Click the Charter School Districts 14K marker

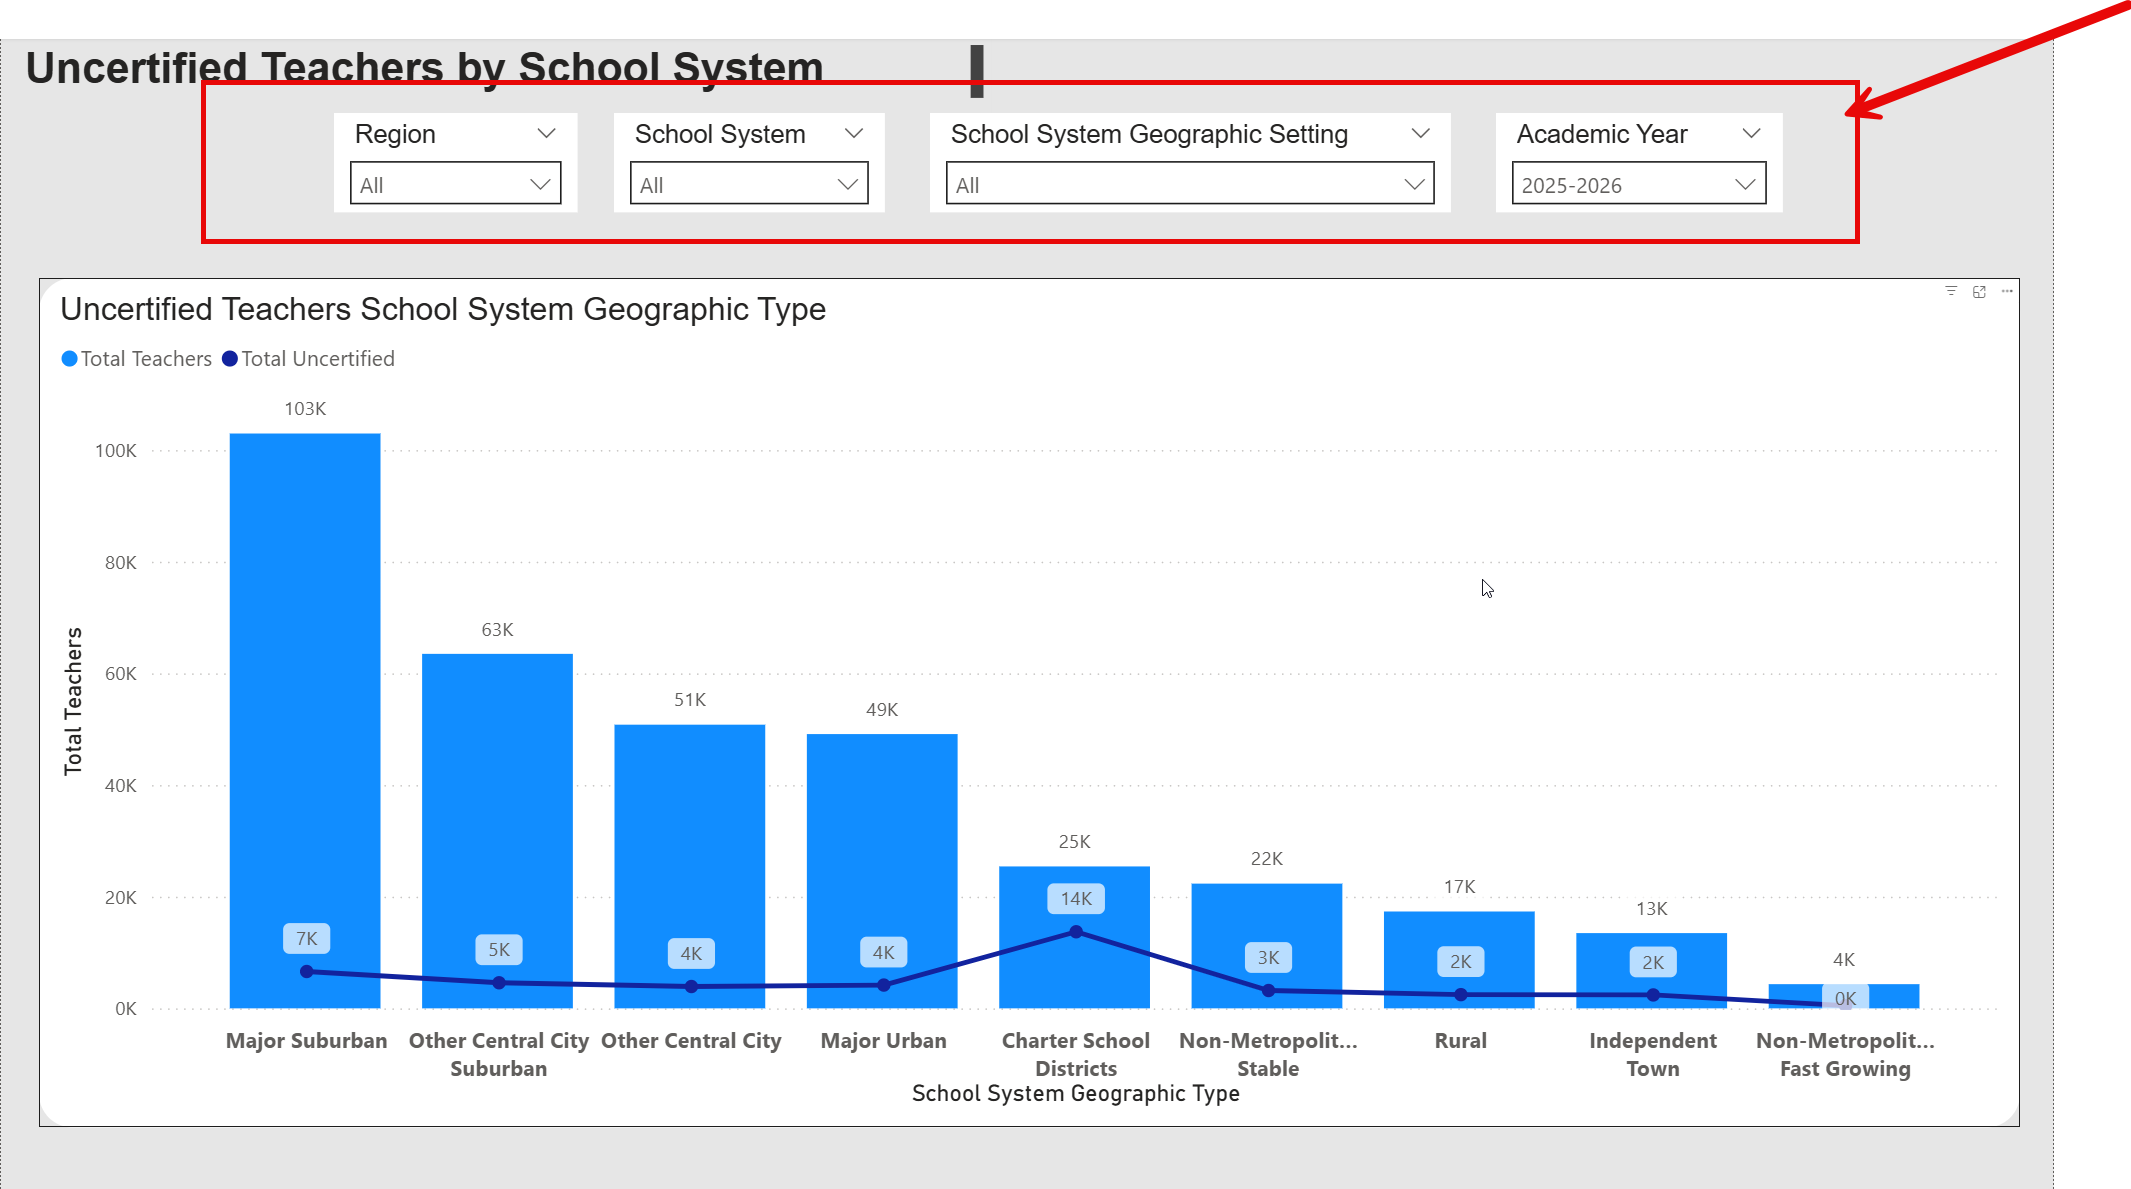(x=1076, y=931)
